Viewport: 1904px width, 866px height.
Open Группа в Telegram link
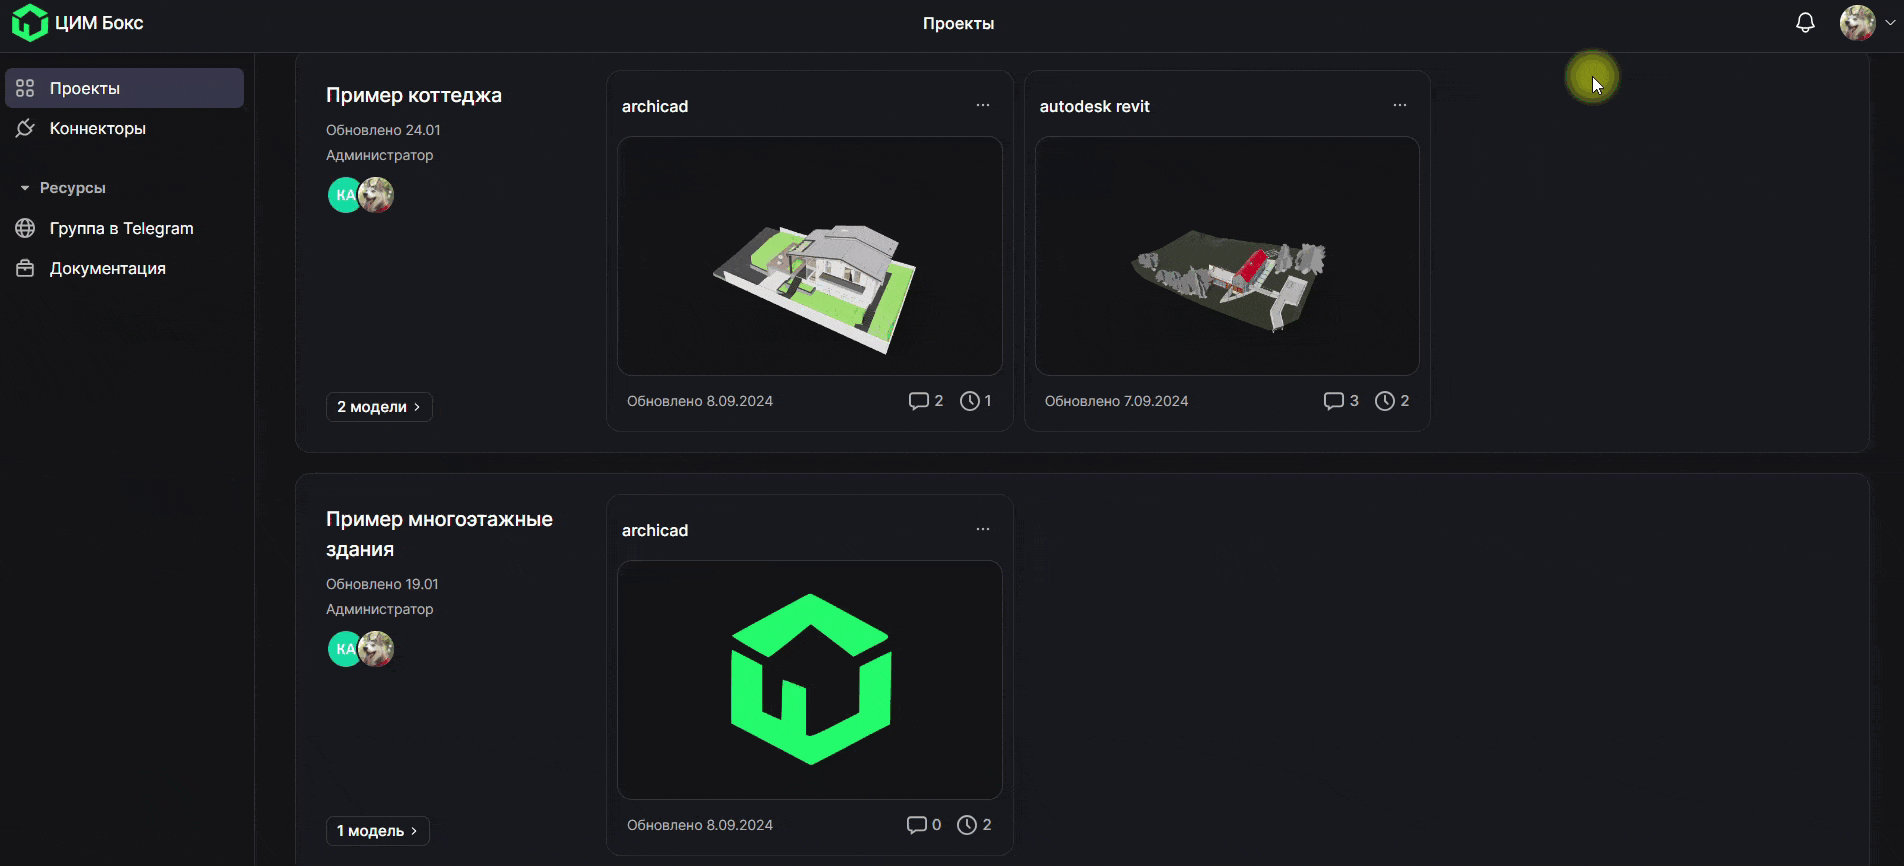122,228
